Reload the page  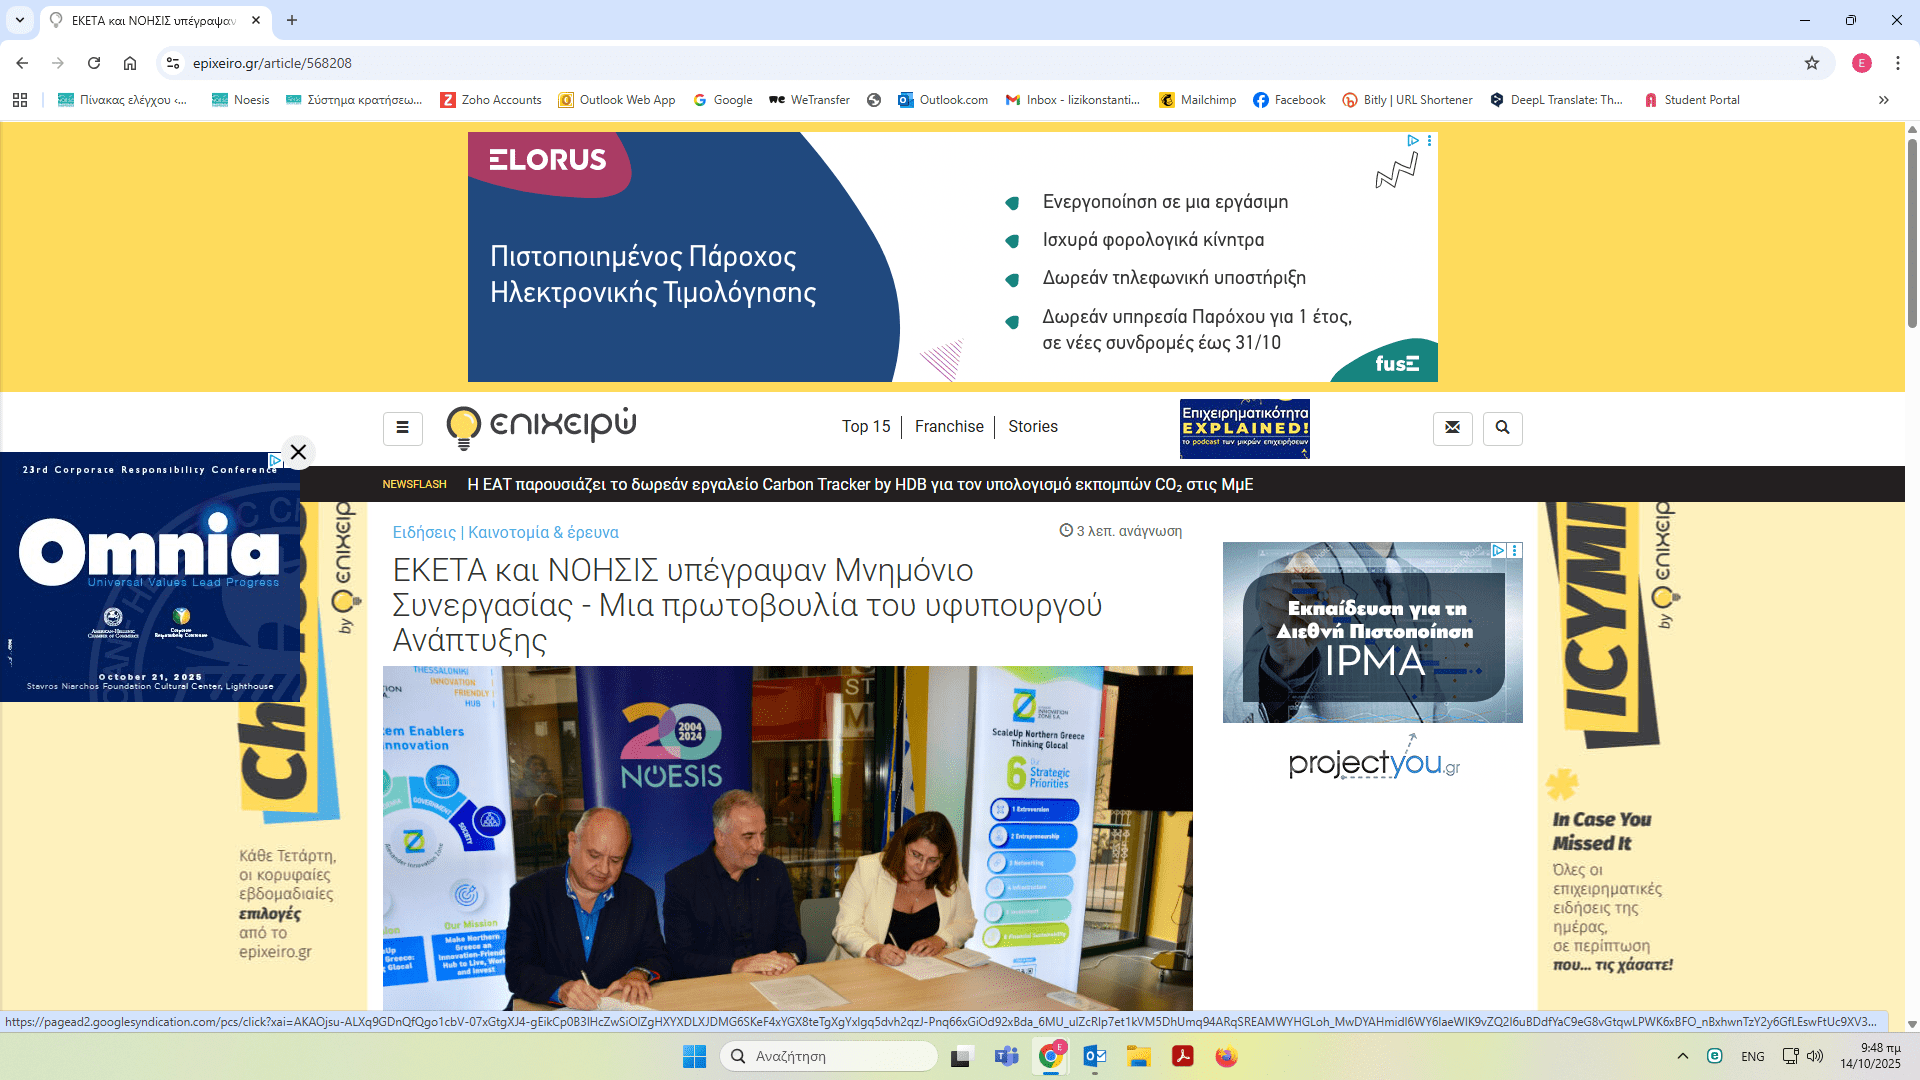point(94,63)
